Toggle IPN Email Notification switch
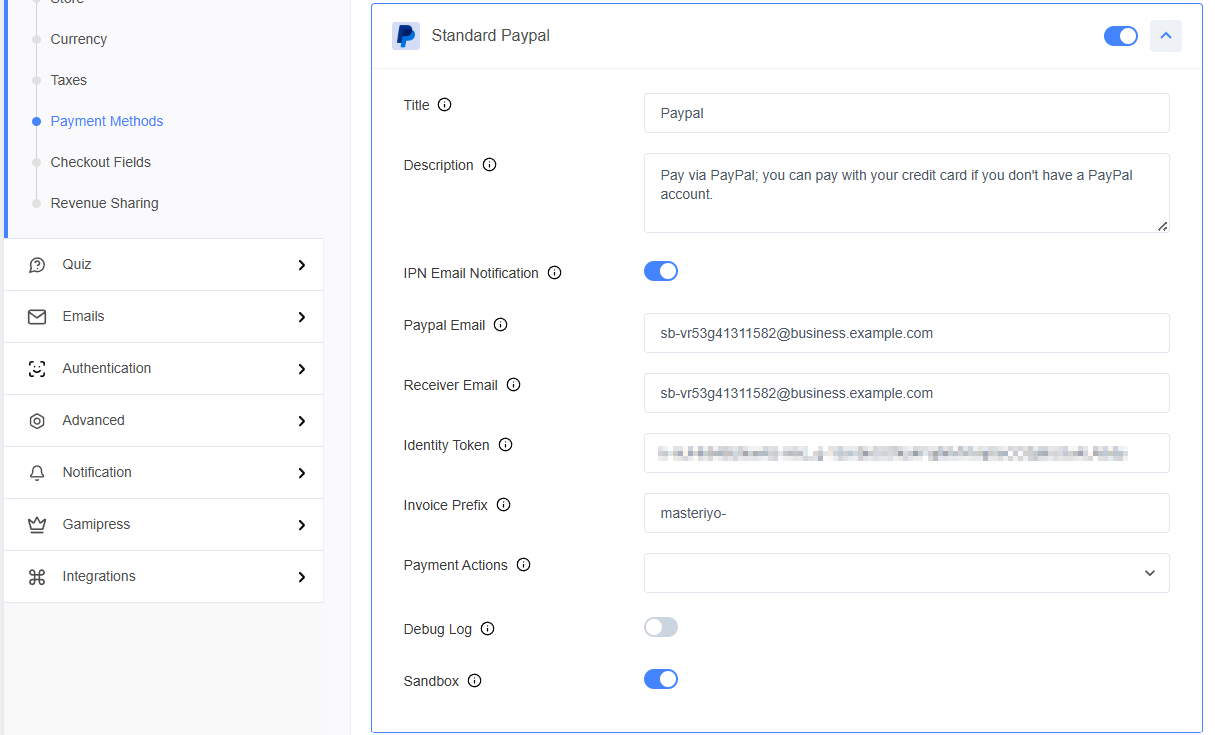 tap(661, 271)
